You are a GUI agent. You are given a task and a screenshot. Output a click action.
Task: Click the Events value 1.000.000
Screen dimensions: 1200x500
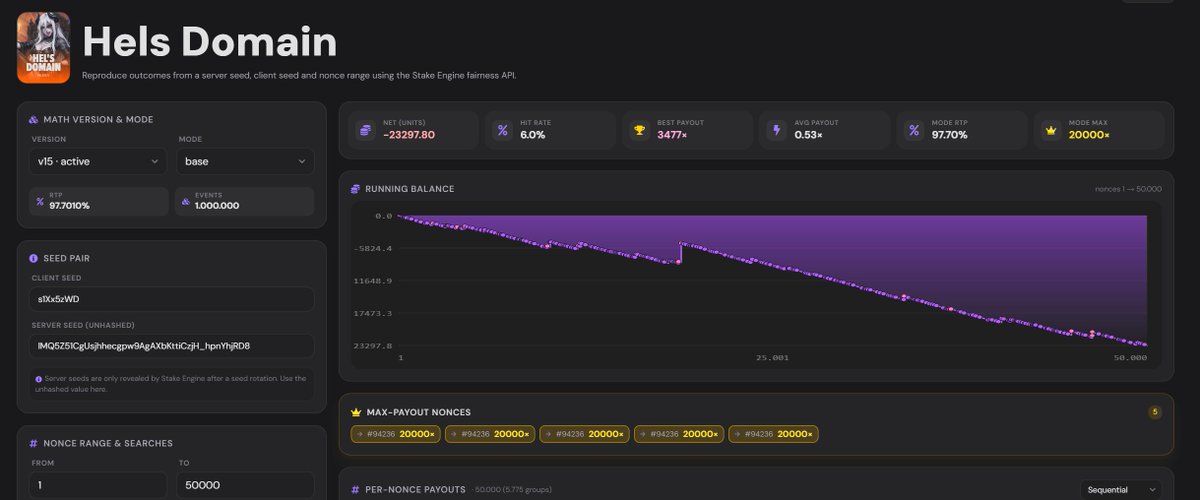218,205
